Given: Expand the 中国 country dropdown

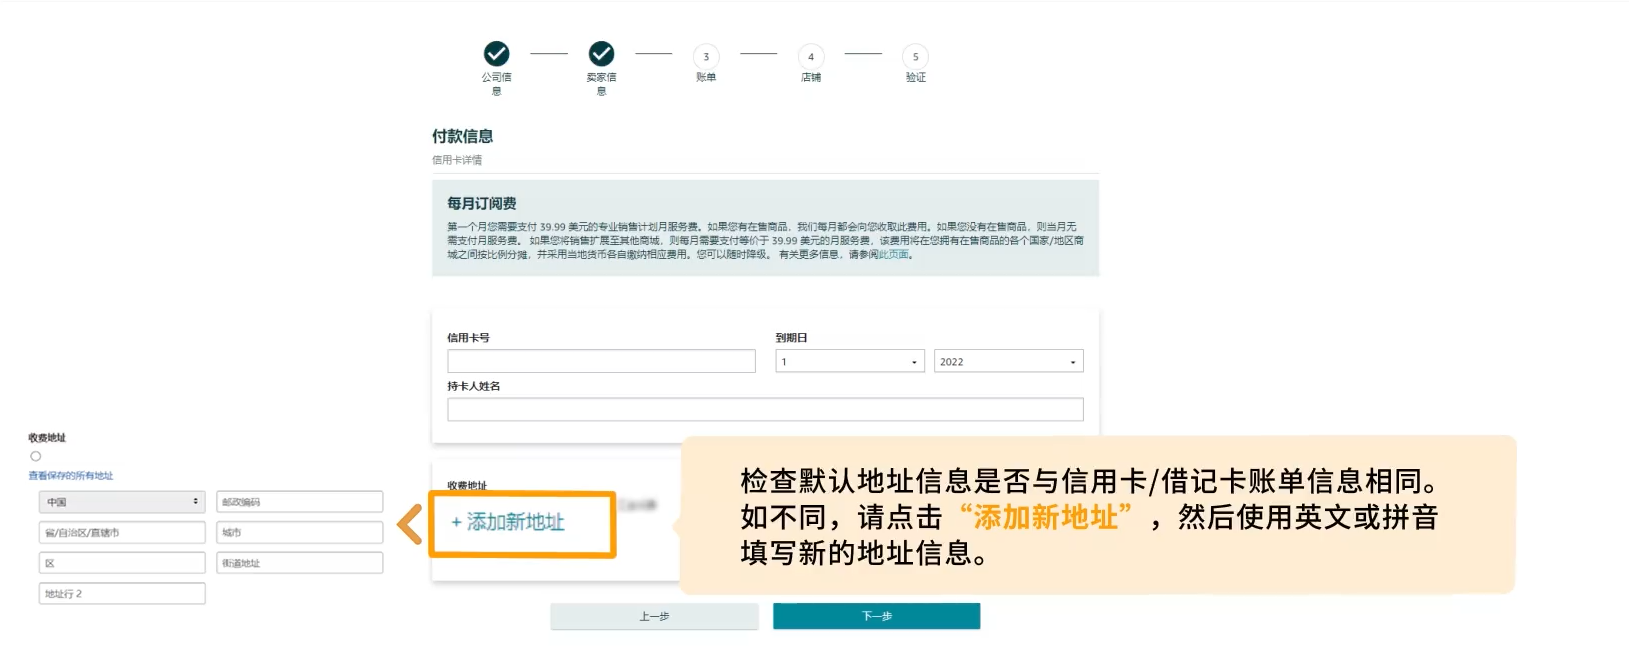Looking at the screenshot, I should coord(121,502).
